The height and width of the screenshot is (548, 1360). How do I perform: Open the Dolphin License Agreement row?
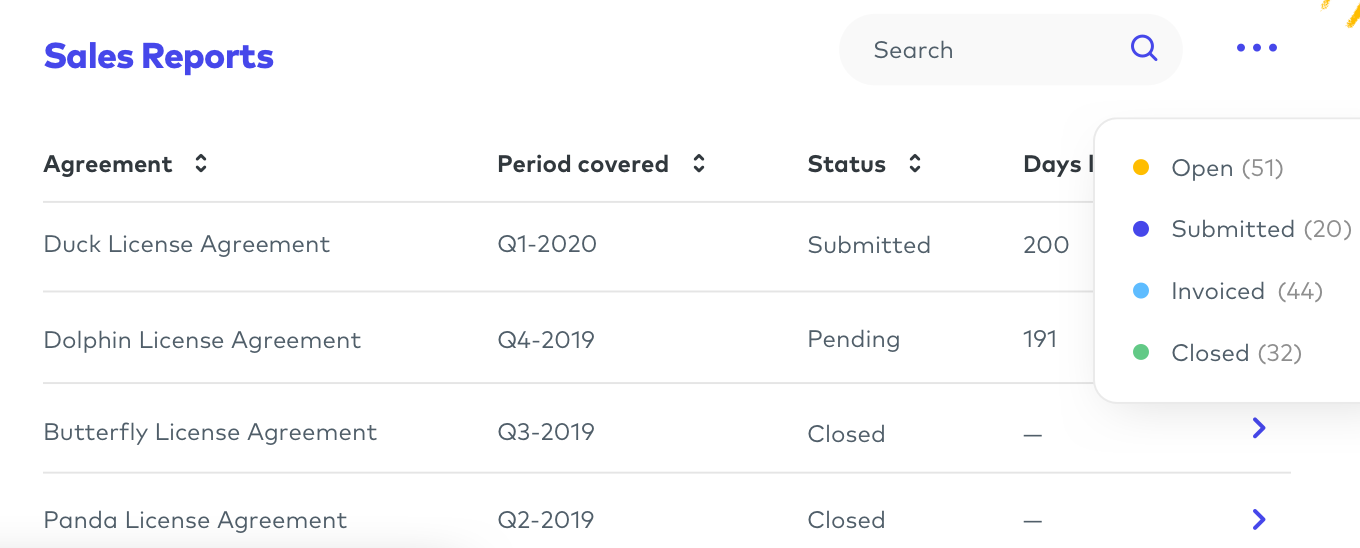(x=202, y=340)
